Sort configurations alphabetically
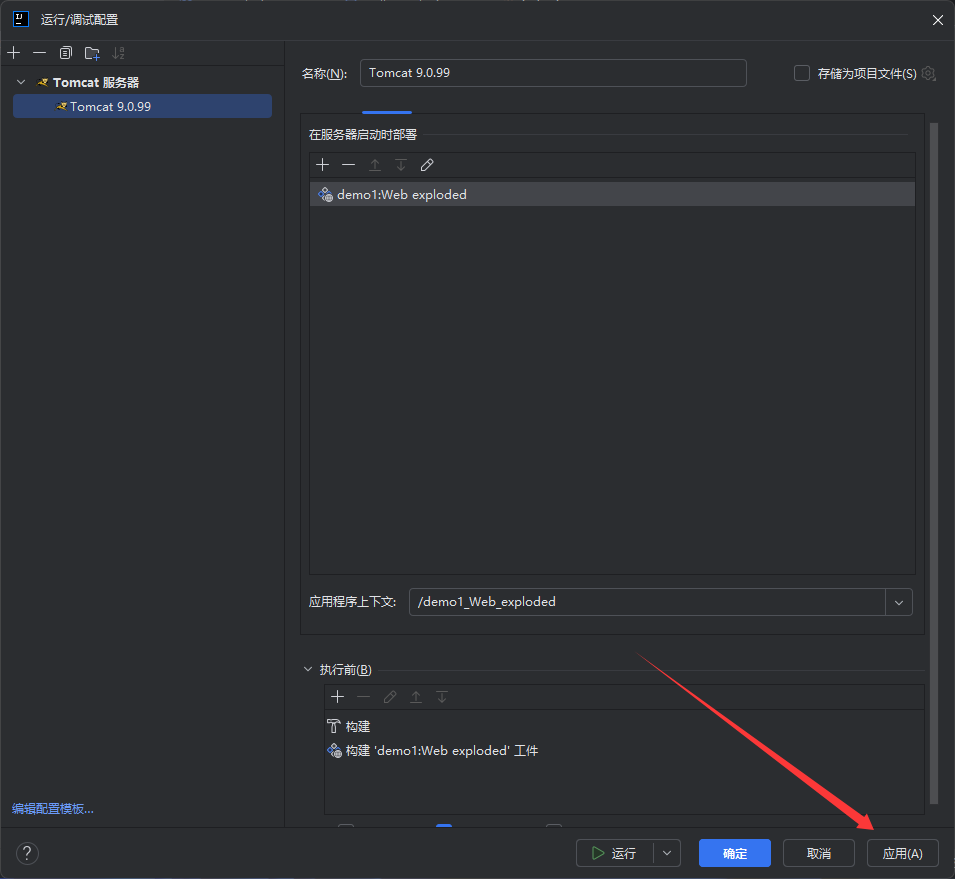This screenshot has width=955, height=879. pos(118,53)
